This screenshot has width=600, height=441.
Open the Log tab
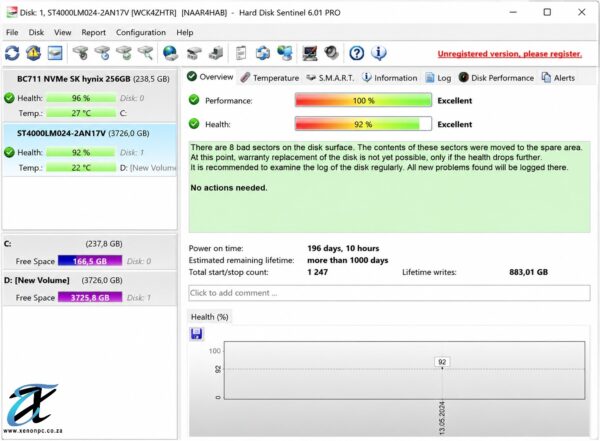click(x=439, y=78)
